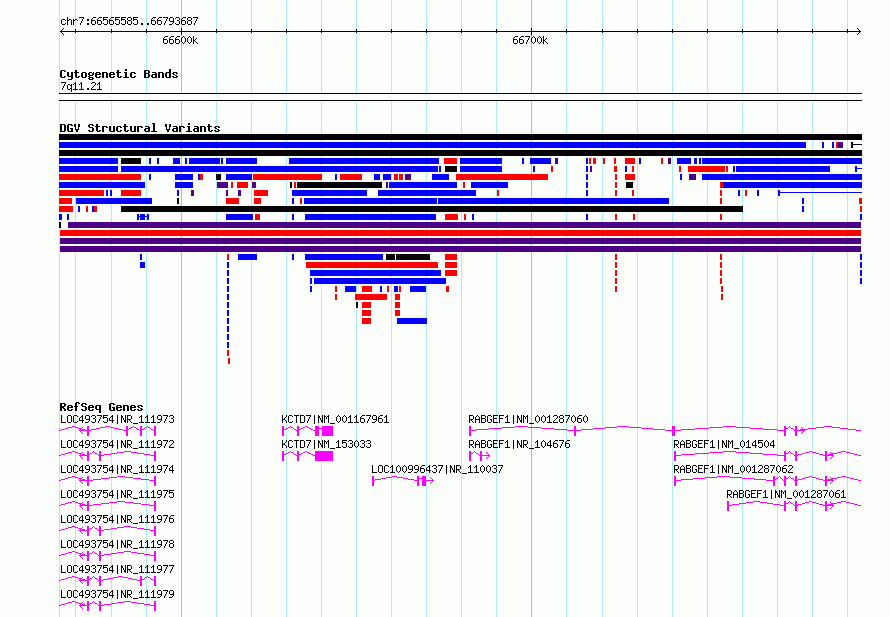890x617 pixels.
Task: Click the RABGEF1|NR_104676 short gene glyph
Action: [480, 456]
